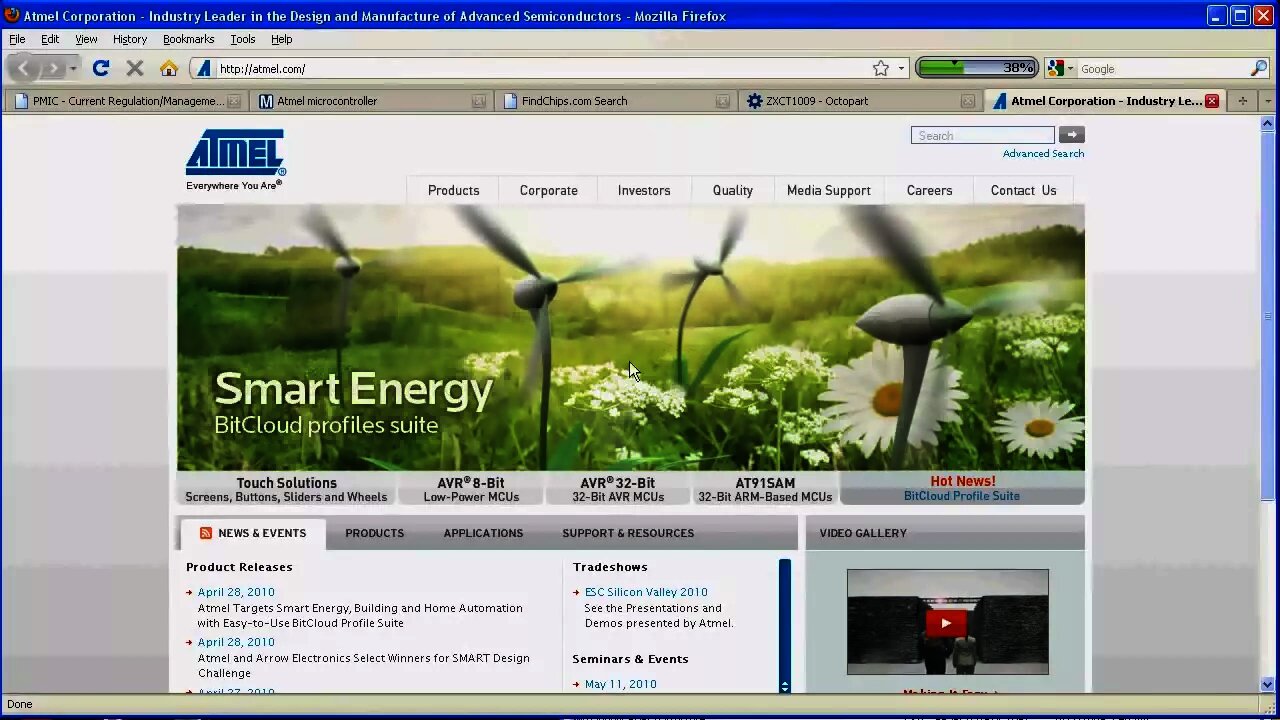The image size is (1280, 720).
Task: Click the magnifier search icon
Action: coord(1259,69)
